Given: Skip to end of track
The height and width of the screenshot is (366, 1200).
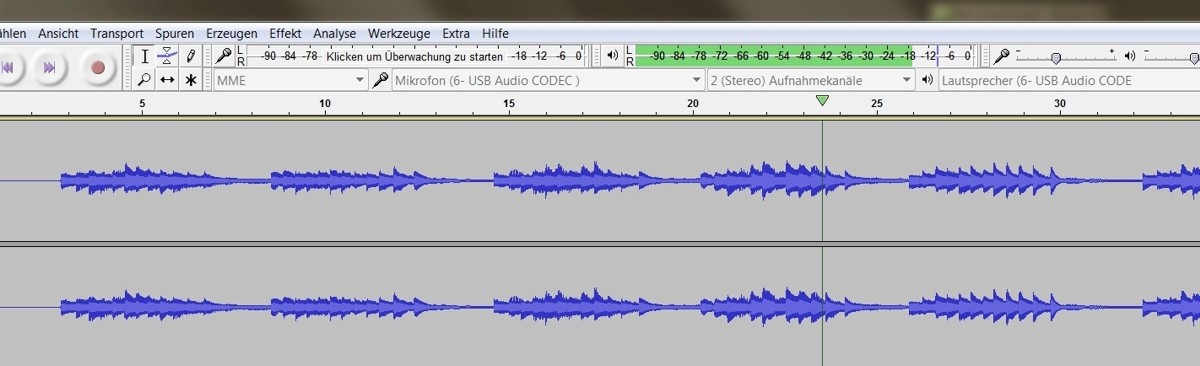Looking at the screenshot, I should click(x=48, y=68).
